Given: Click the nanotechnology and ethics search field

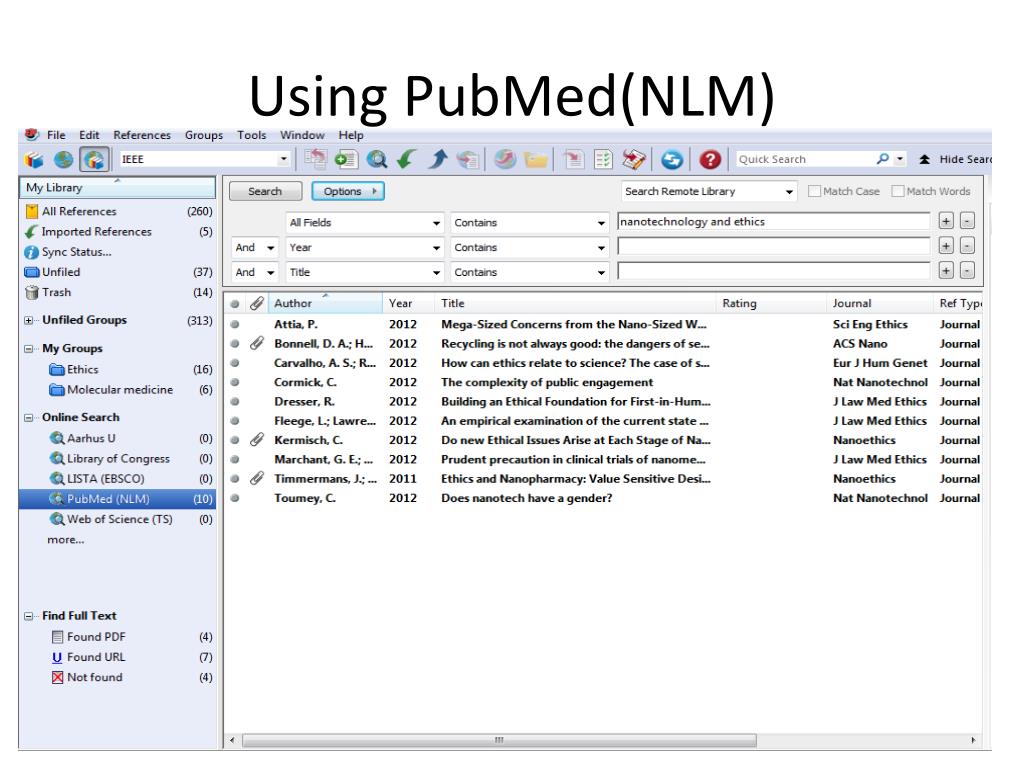Looking at the screenshot, I should (x=774, y=221).
